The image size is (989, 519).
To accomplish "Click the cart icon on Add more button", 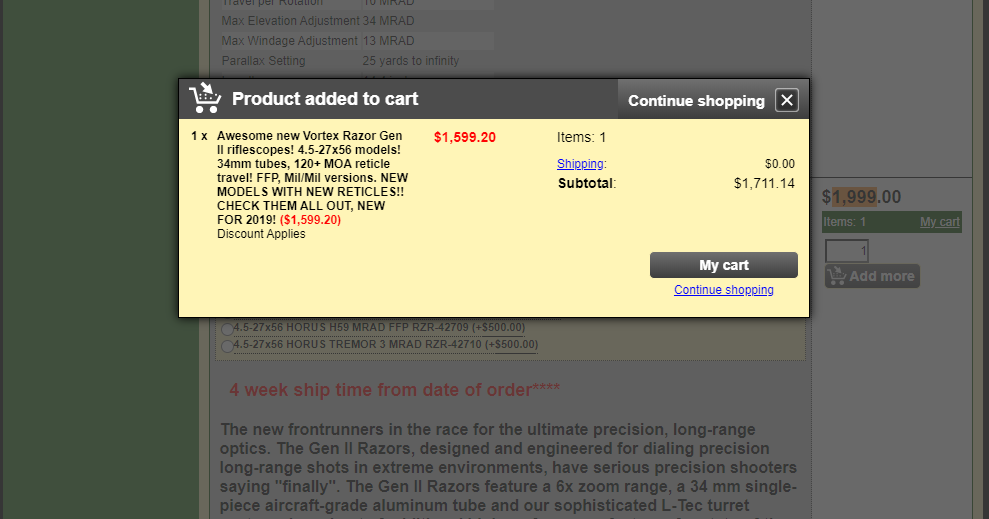I will (x=837, y=276).
